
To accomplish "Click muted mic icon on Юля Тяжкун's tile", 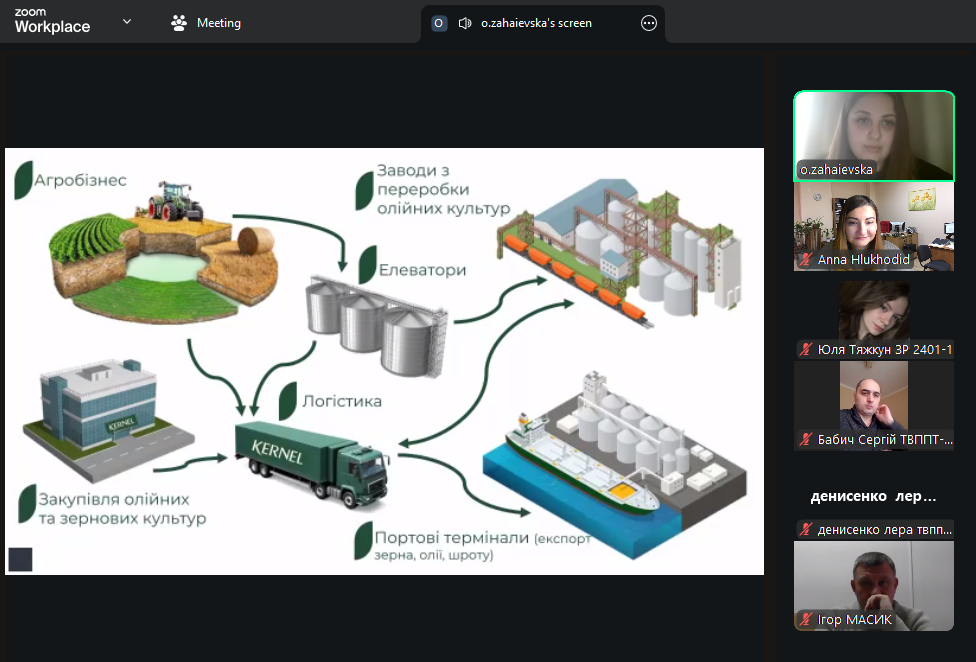I will click(805, 350).
